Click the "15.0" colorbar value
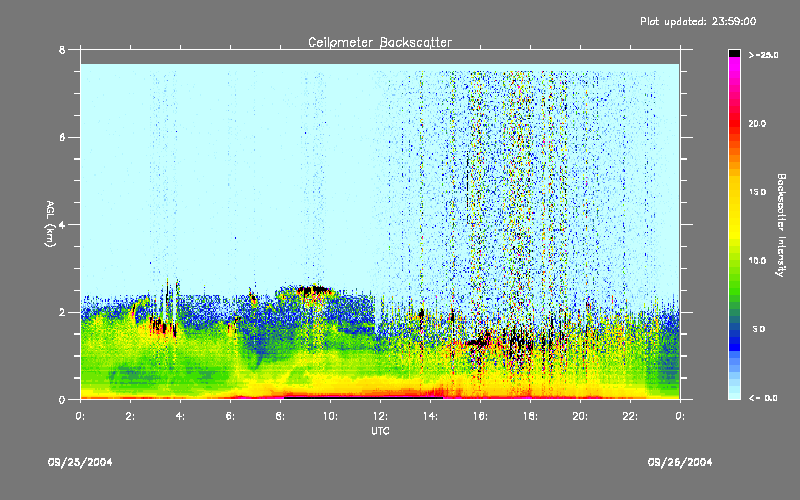This screenshot has height=500, width=800. 757,192
